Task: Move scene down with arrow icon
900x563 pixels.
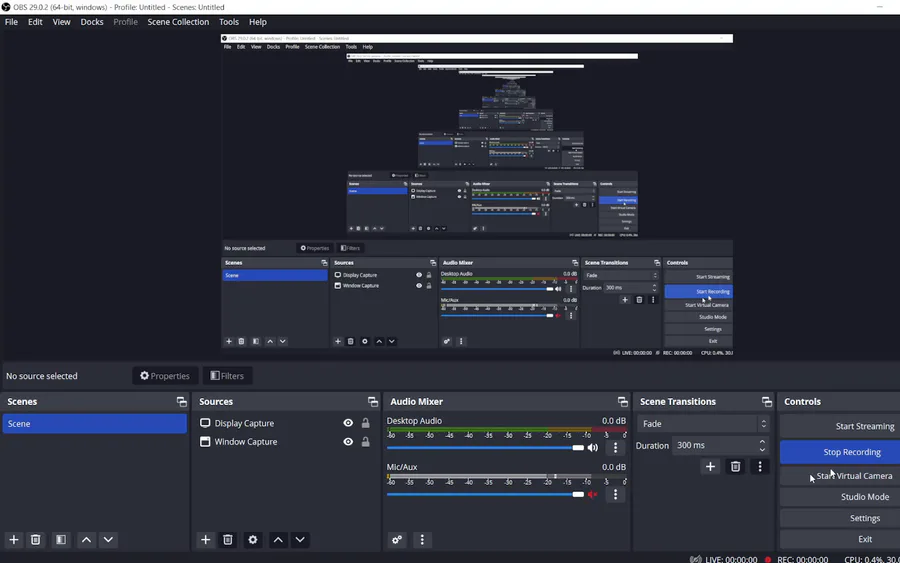Action: tap(108, 539)
